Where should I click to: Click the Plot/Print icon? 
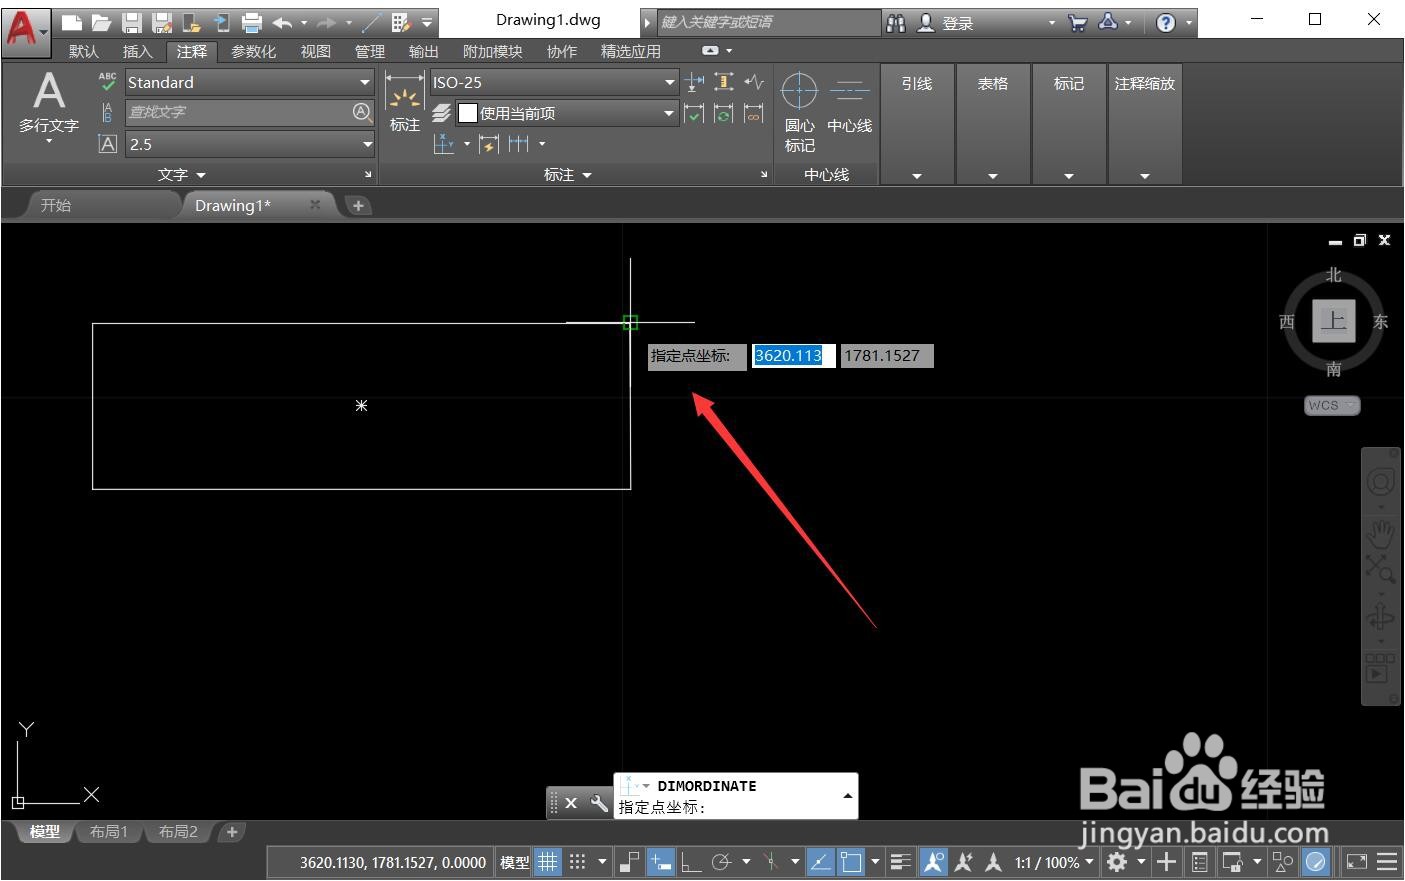tap(252, 22)
